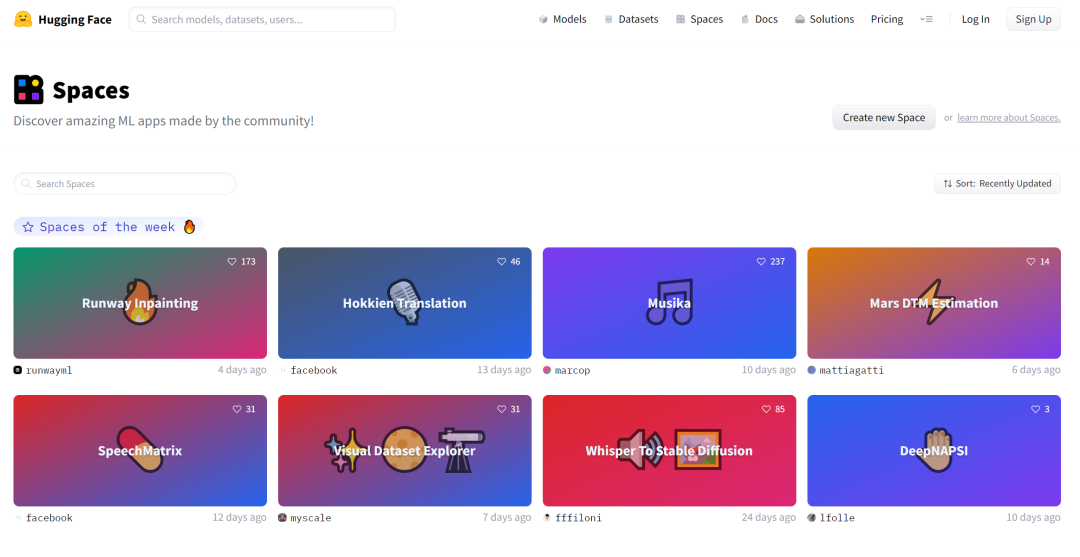
Task: Open Docs from the navigation bar
Action: click(759, 19)
